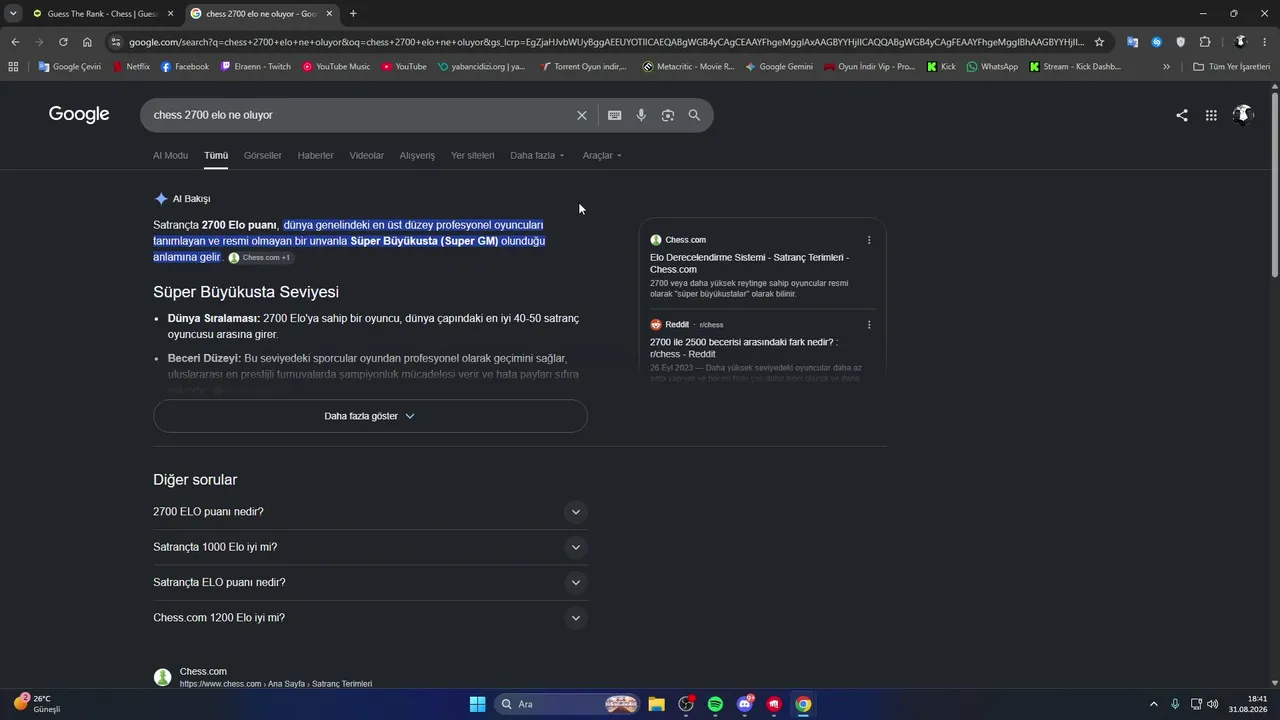Open the browser home page
1280x720 pixels.
(87, 42)
